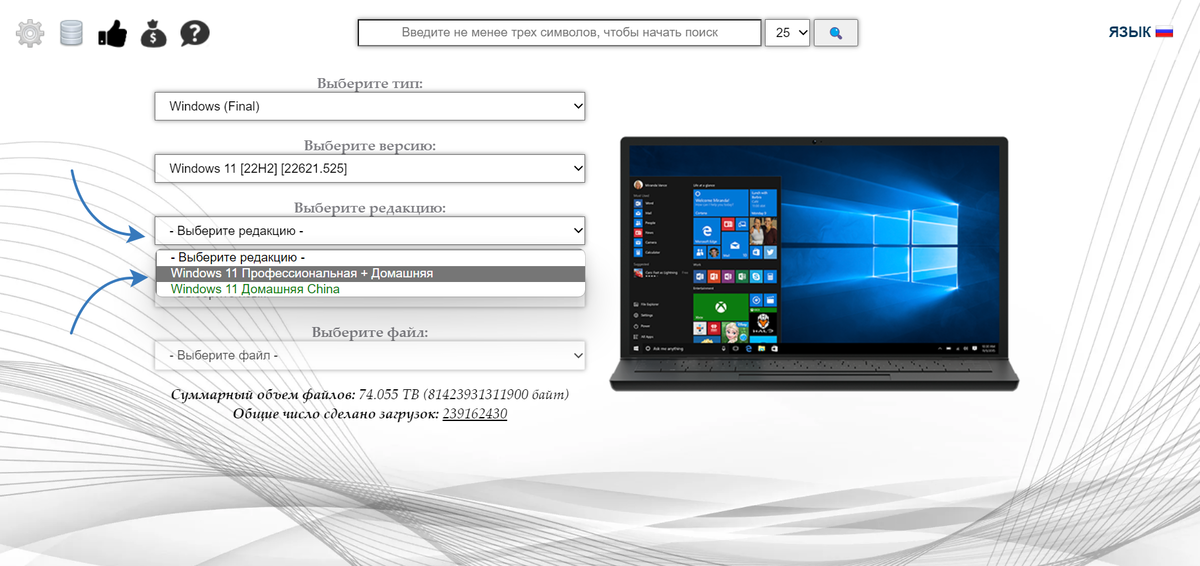Click the 'Суммарный объем файлов' text line
Image resolution: width=1200 pixels, height=566 pixels.
[370, 394]
